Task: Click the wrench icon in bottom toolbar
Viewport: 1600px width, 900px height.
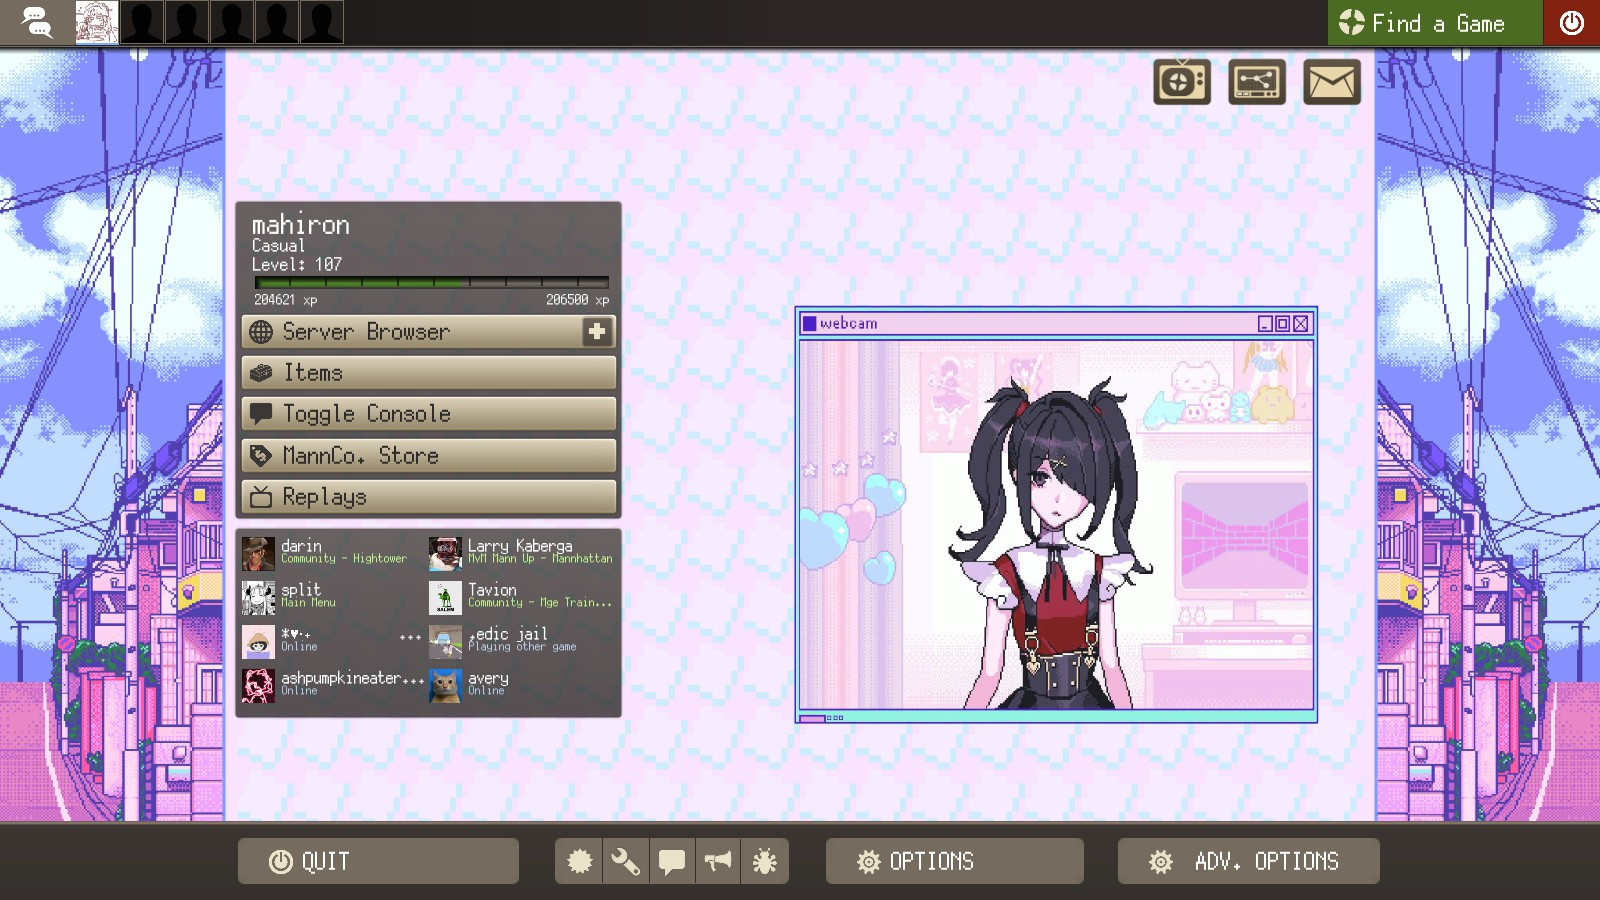Action: (626, 861)
